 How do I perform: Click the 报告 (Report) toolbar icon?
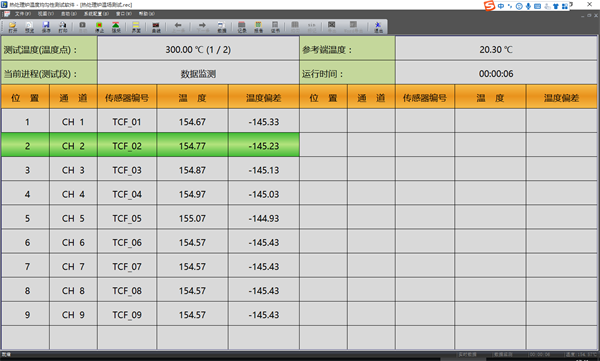(258, 27)
